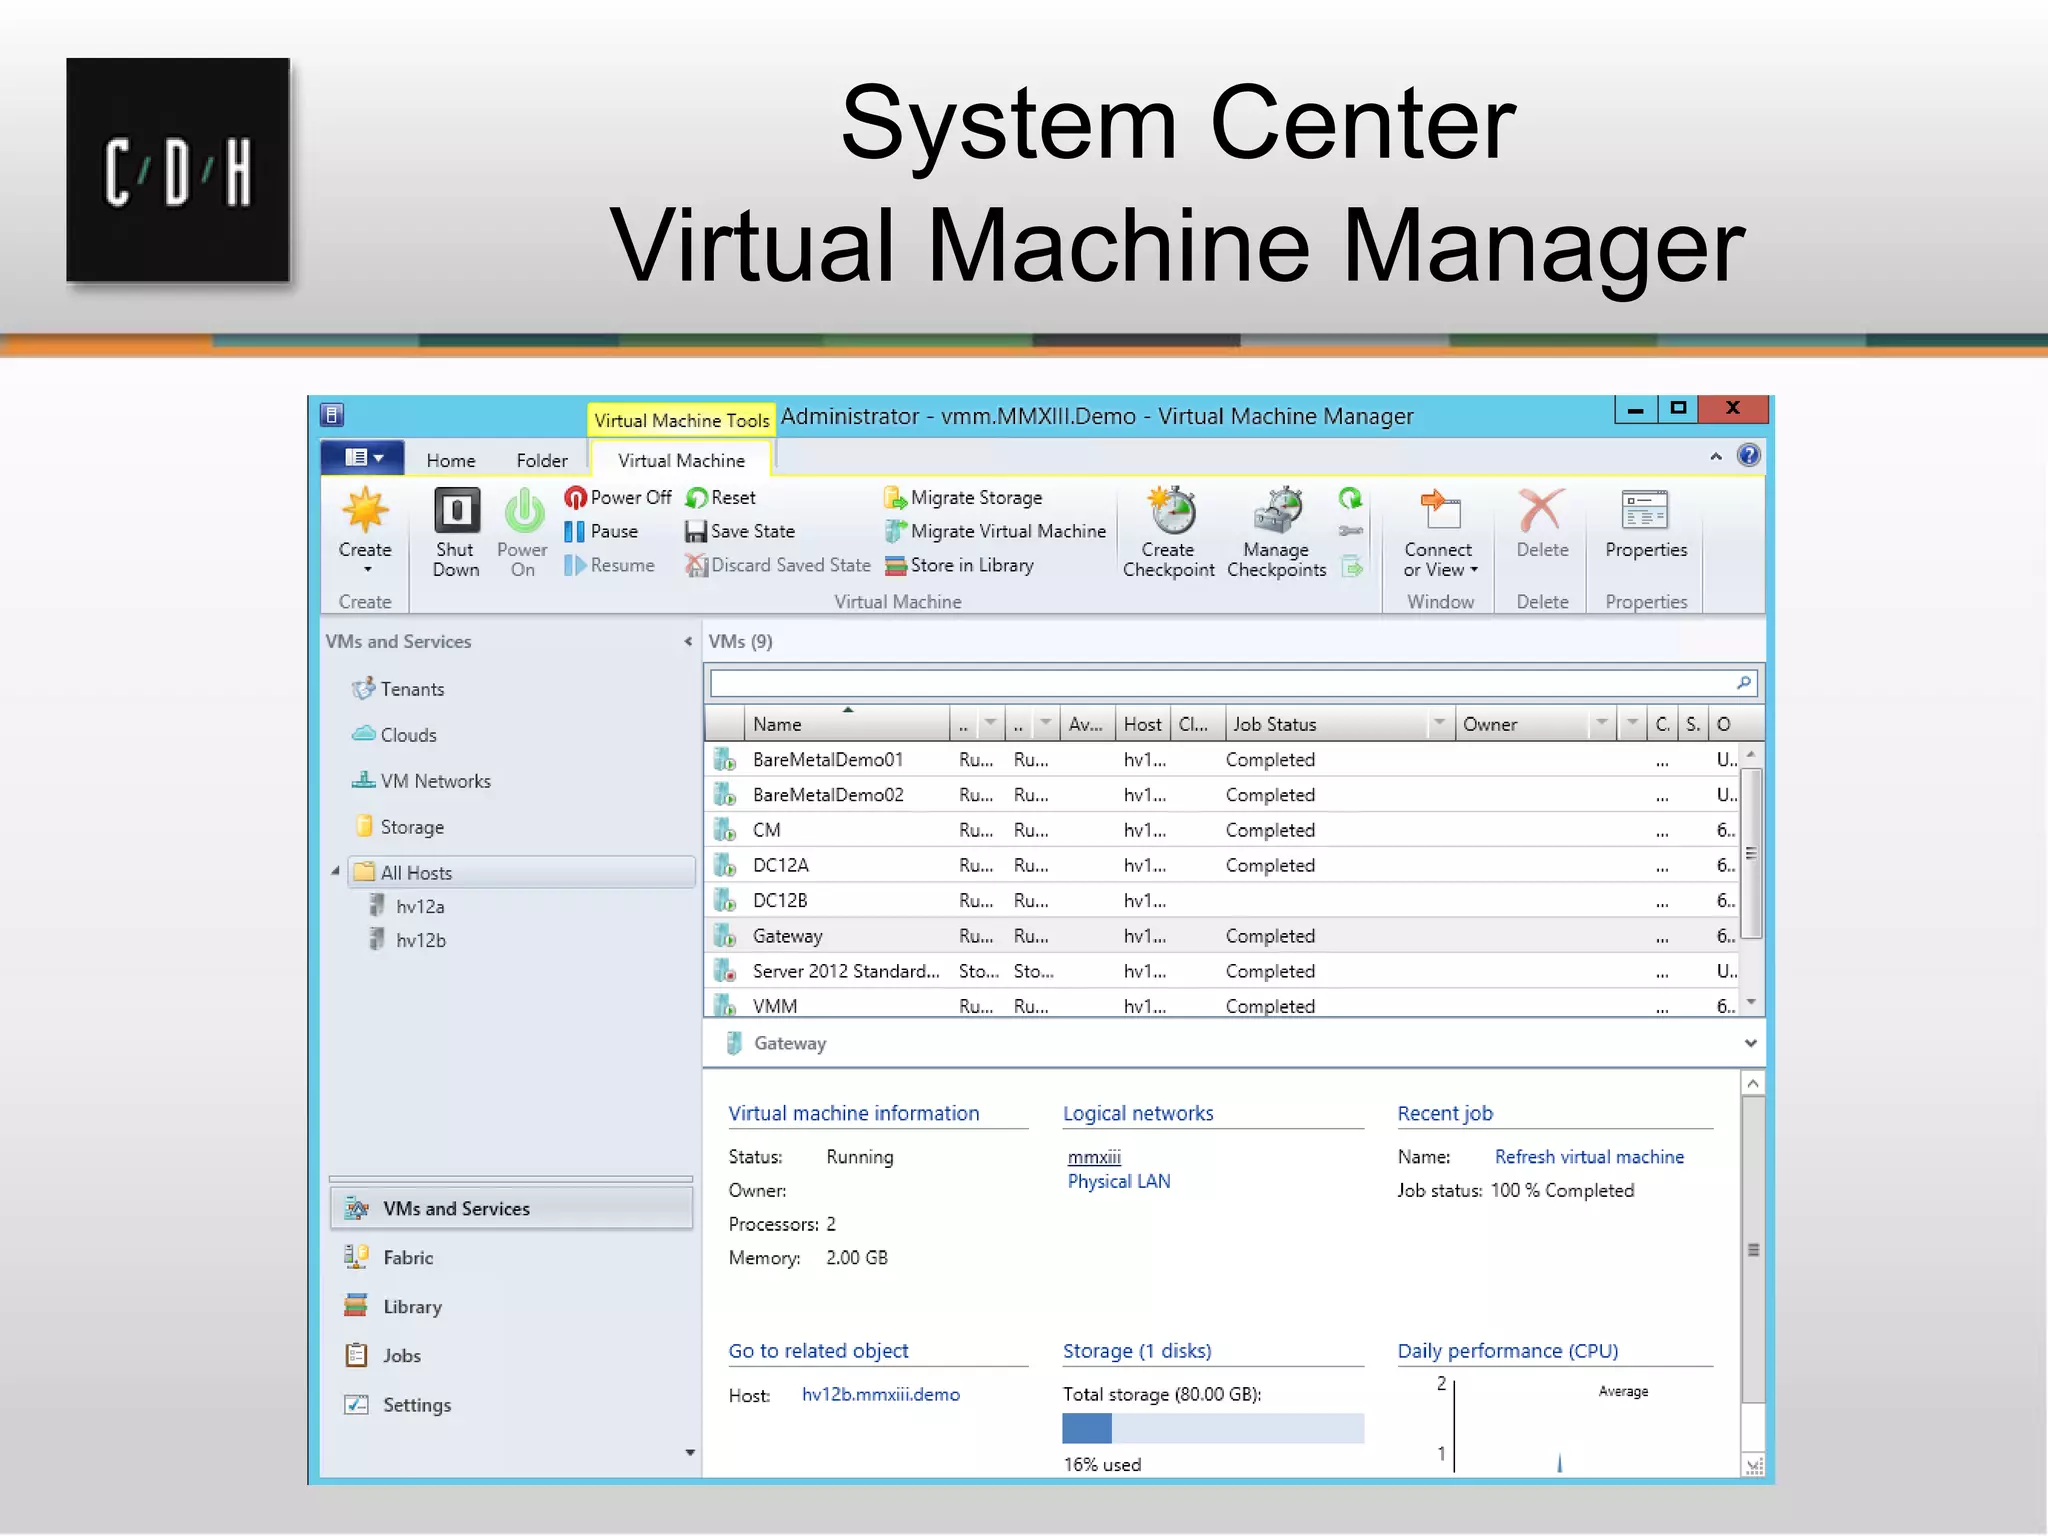Pause the selected virtual machine
The image size is (2048, 1536).
tap(601, 531)
